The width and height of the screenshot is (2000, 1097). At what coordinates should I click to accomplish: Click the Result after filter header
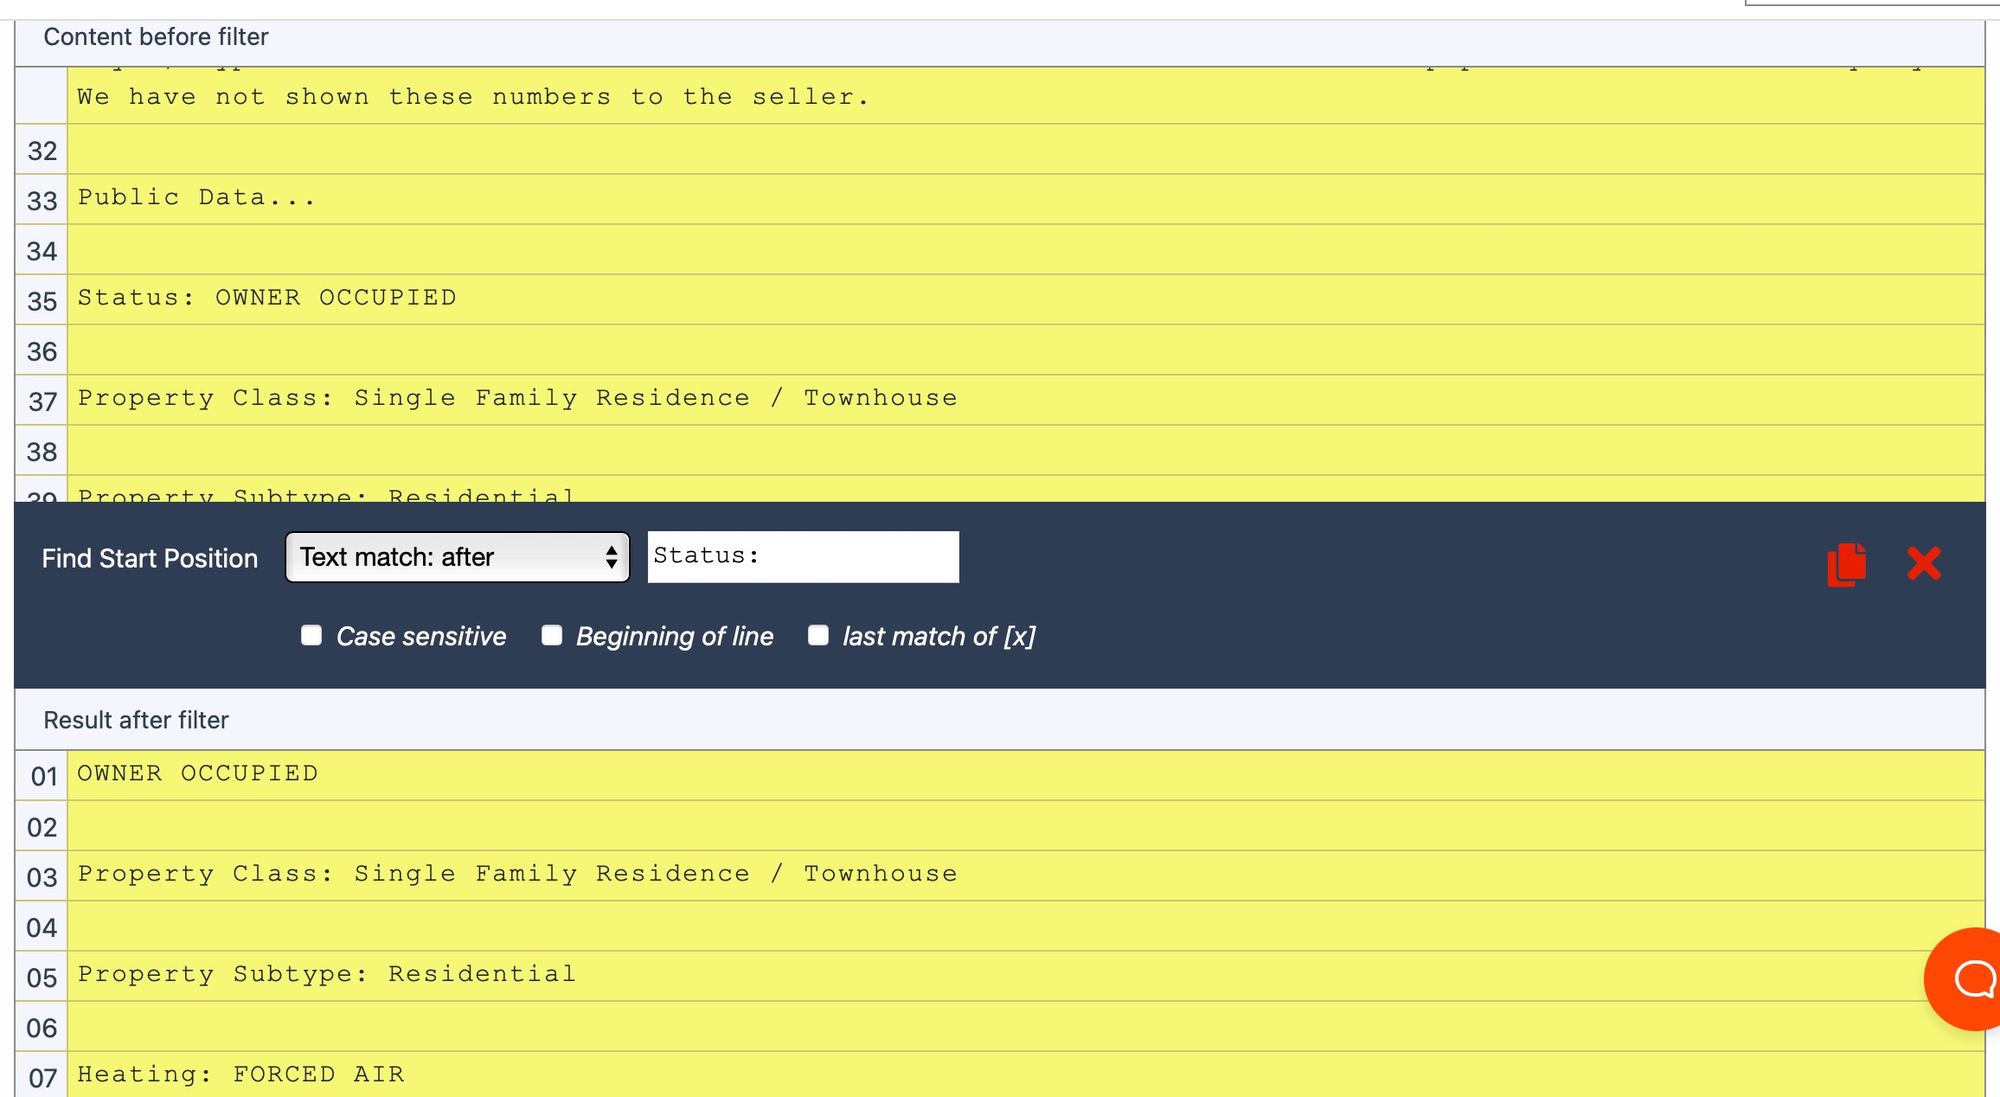136,720
